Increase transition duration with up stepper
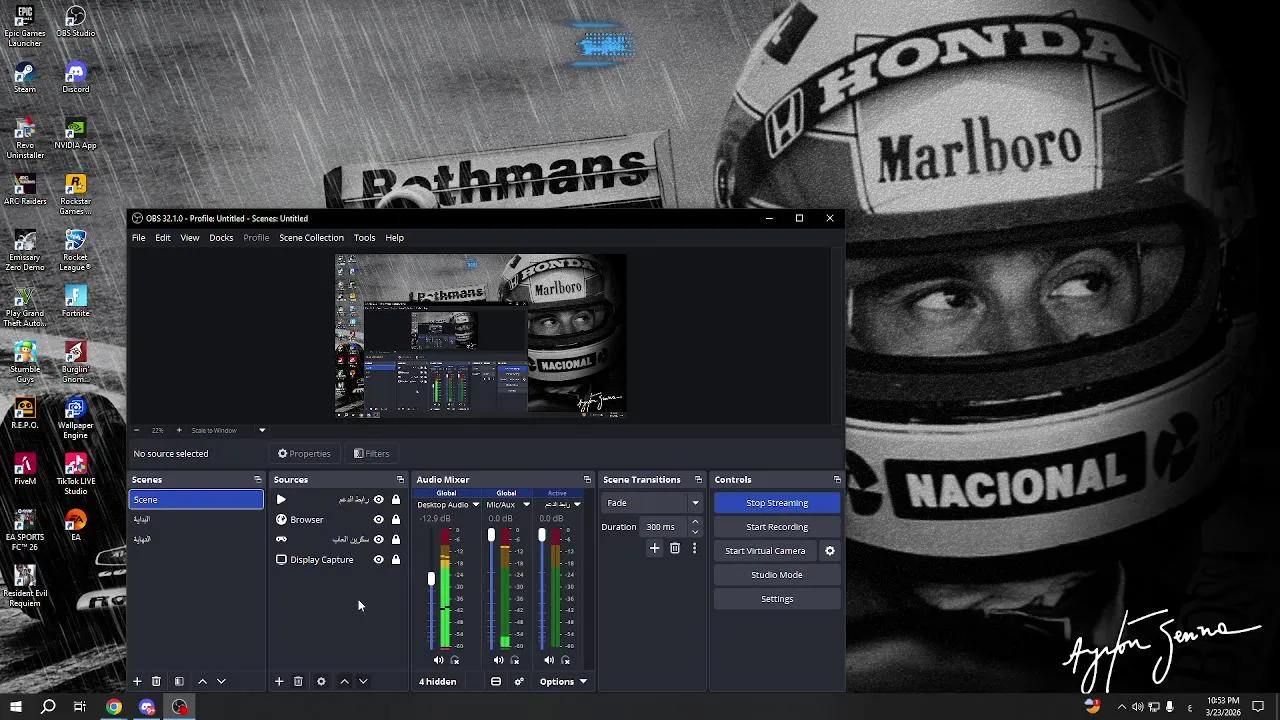The width and height of the screenshot is (1280, 720). (x=695, y=522)
